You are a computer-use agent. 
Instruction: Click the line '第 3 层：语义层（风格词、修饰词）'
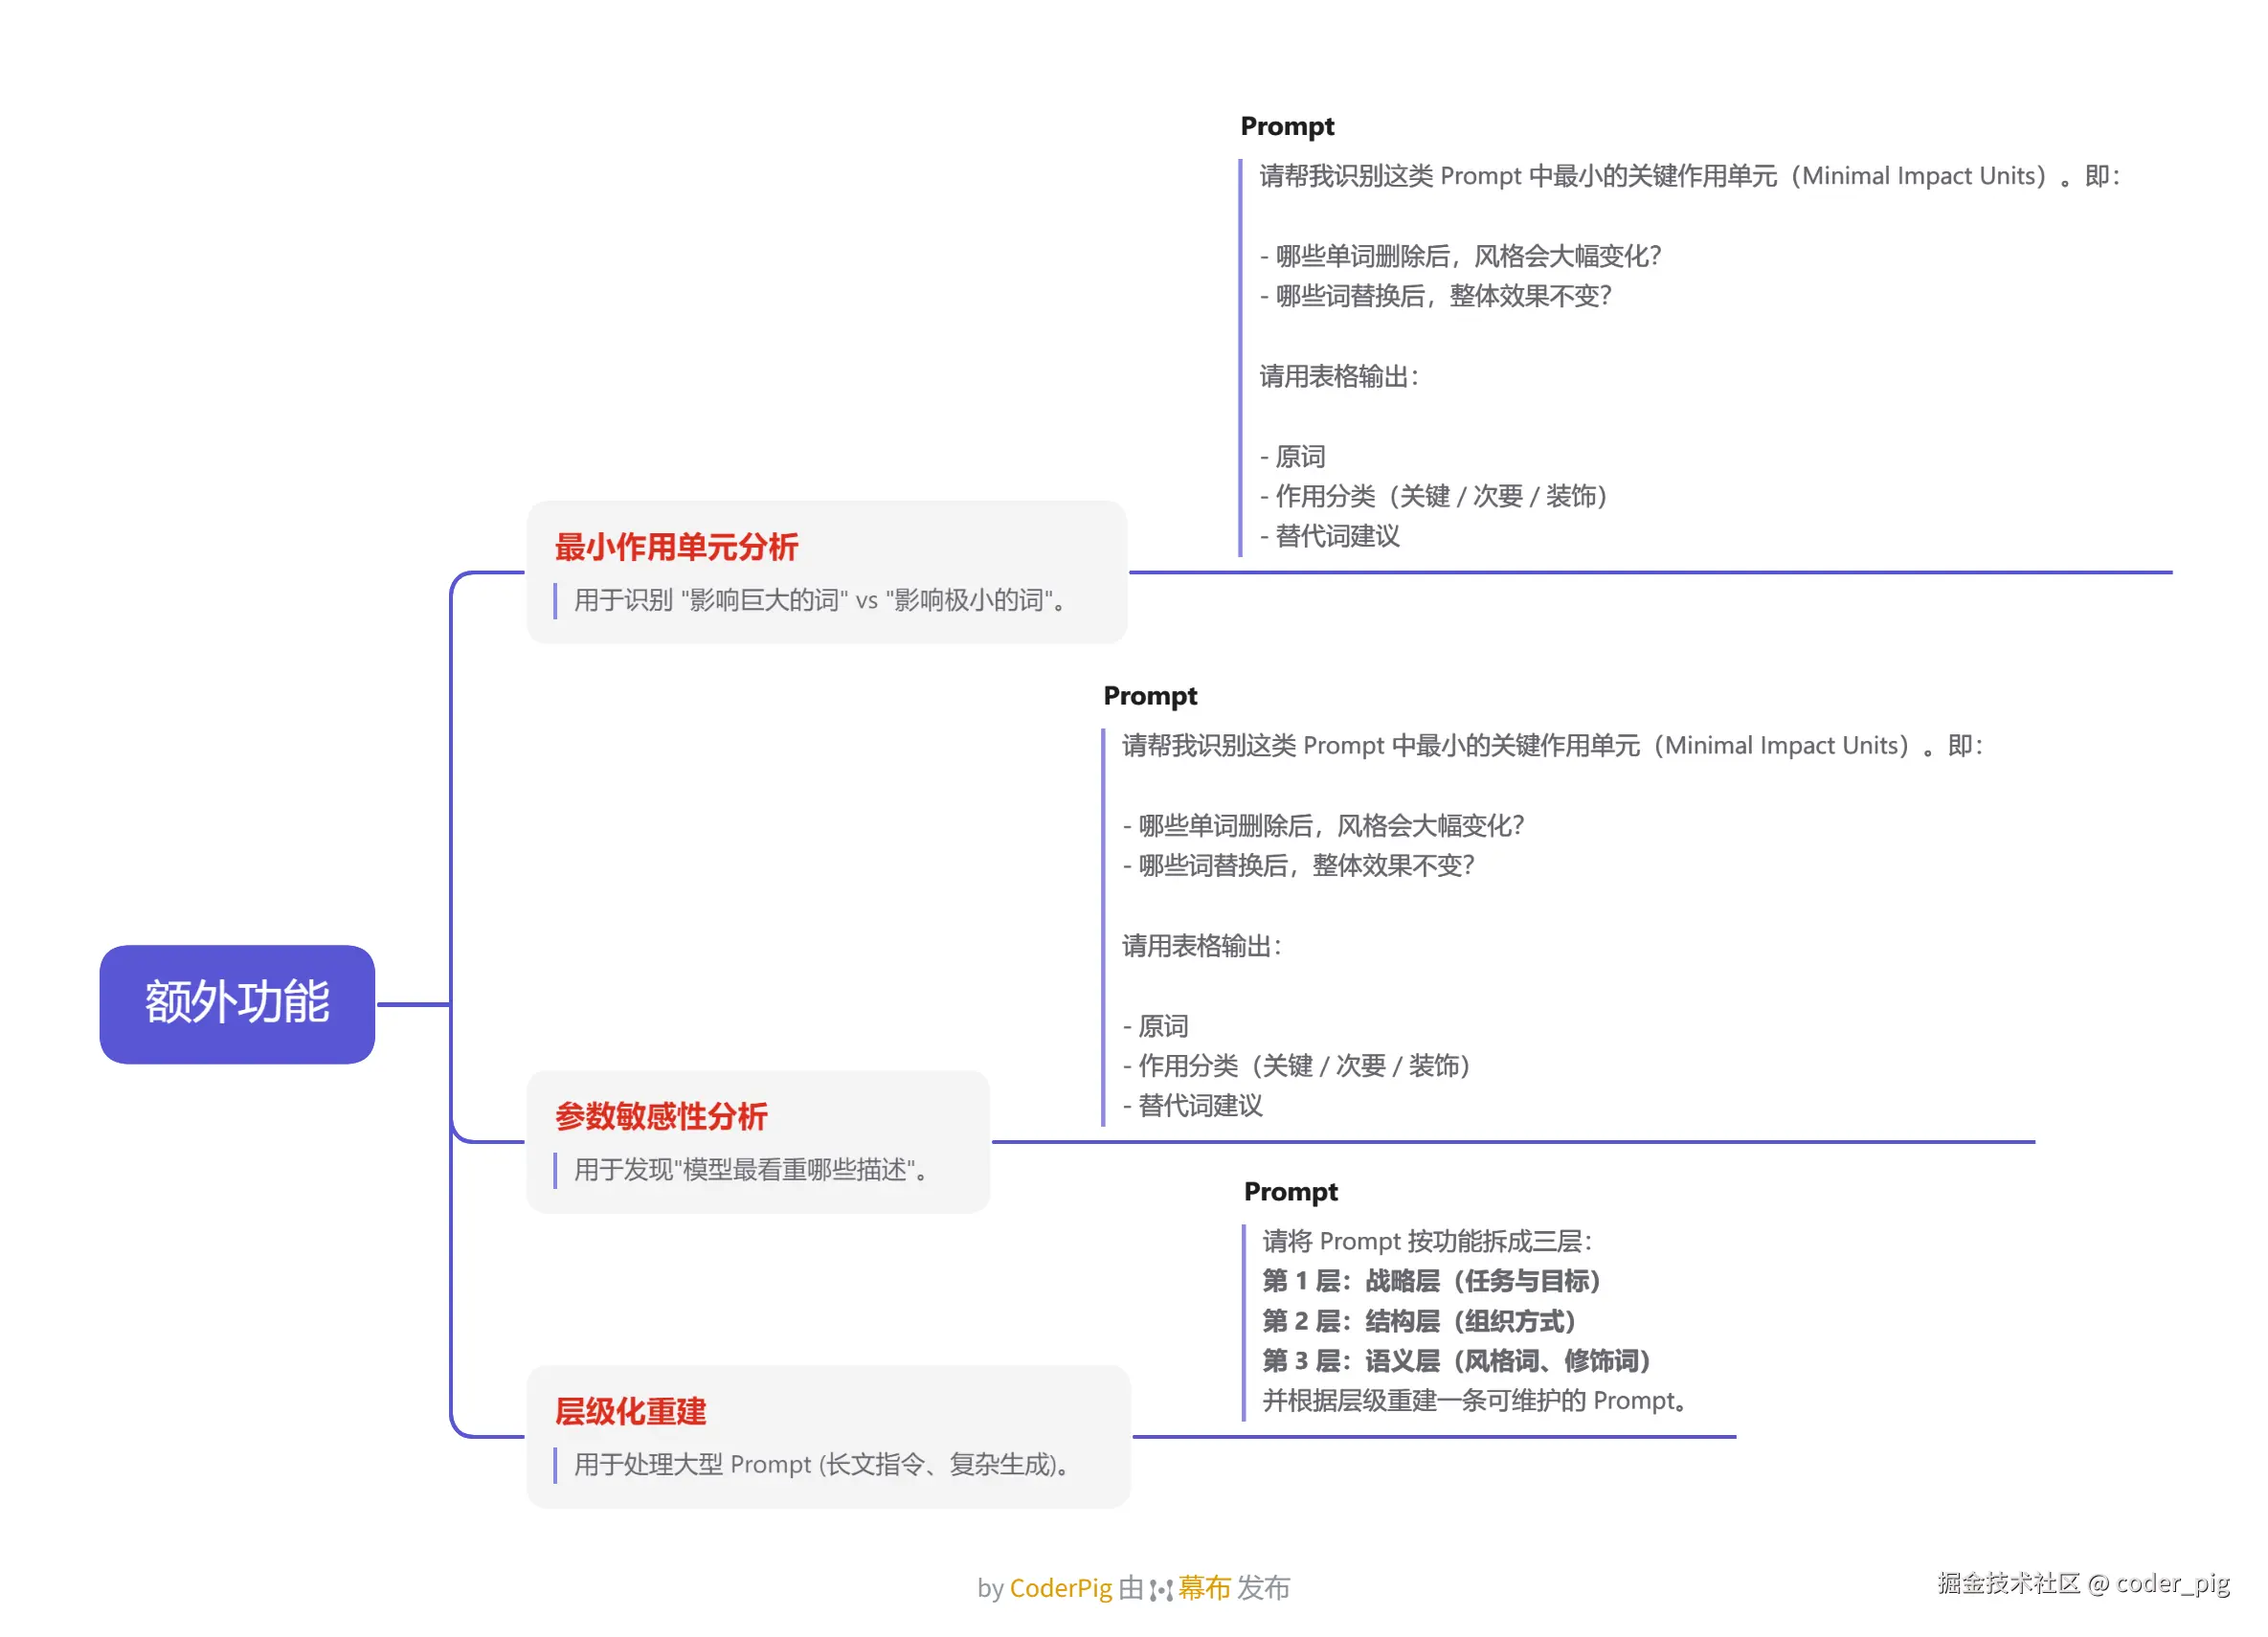pos(1456,1361)
